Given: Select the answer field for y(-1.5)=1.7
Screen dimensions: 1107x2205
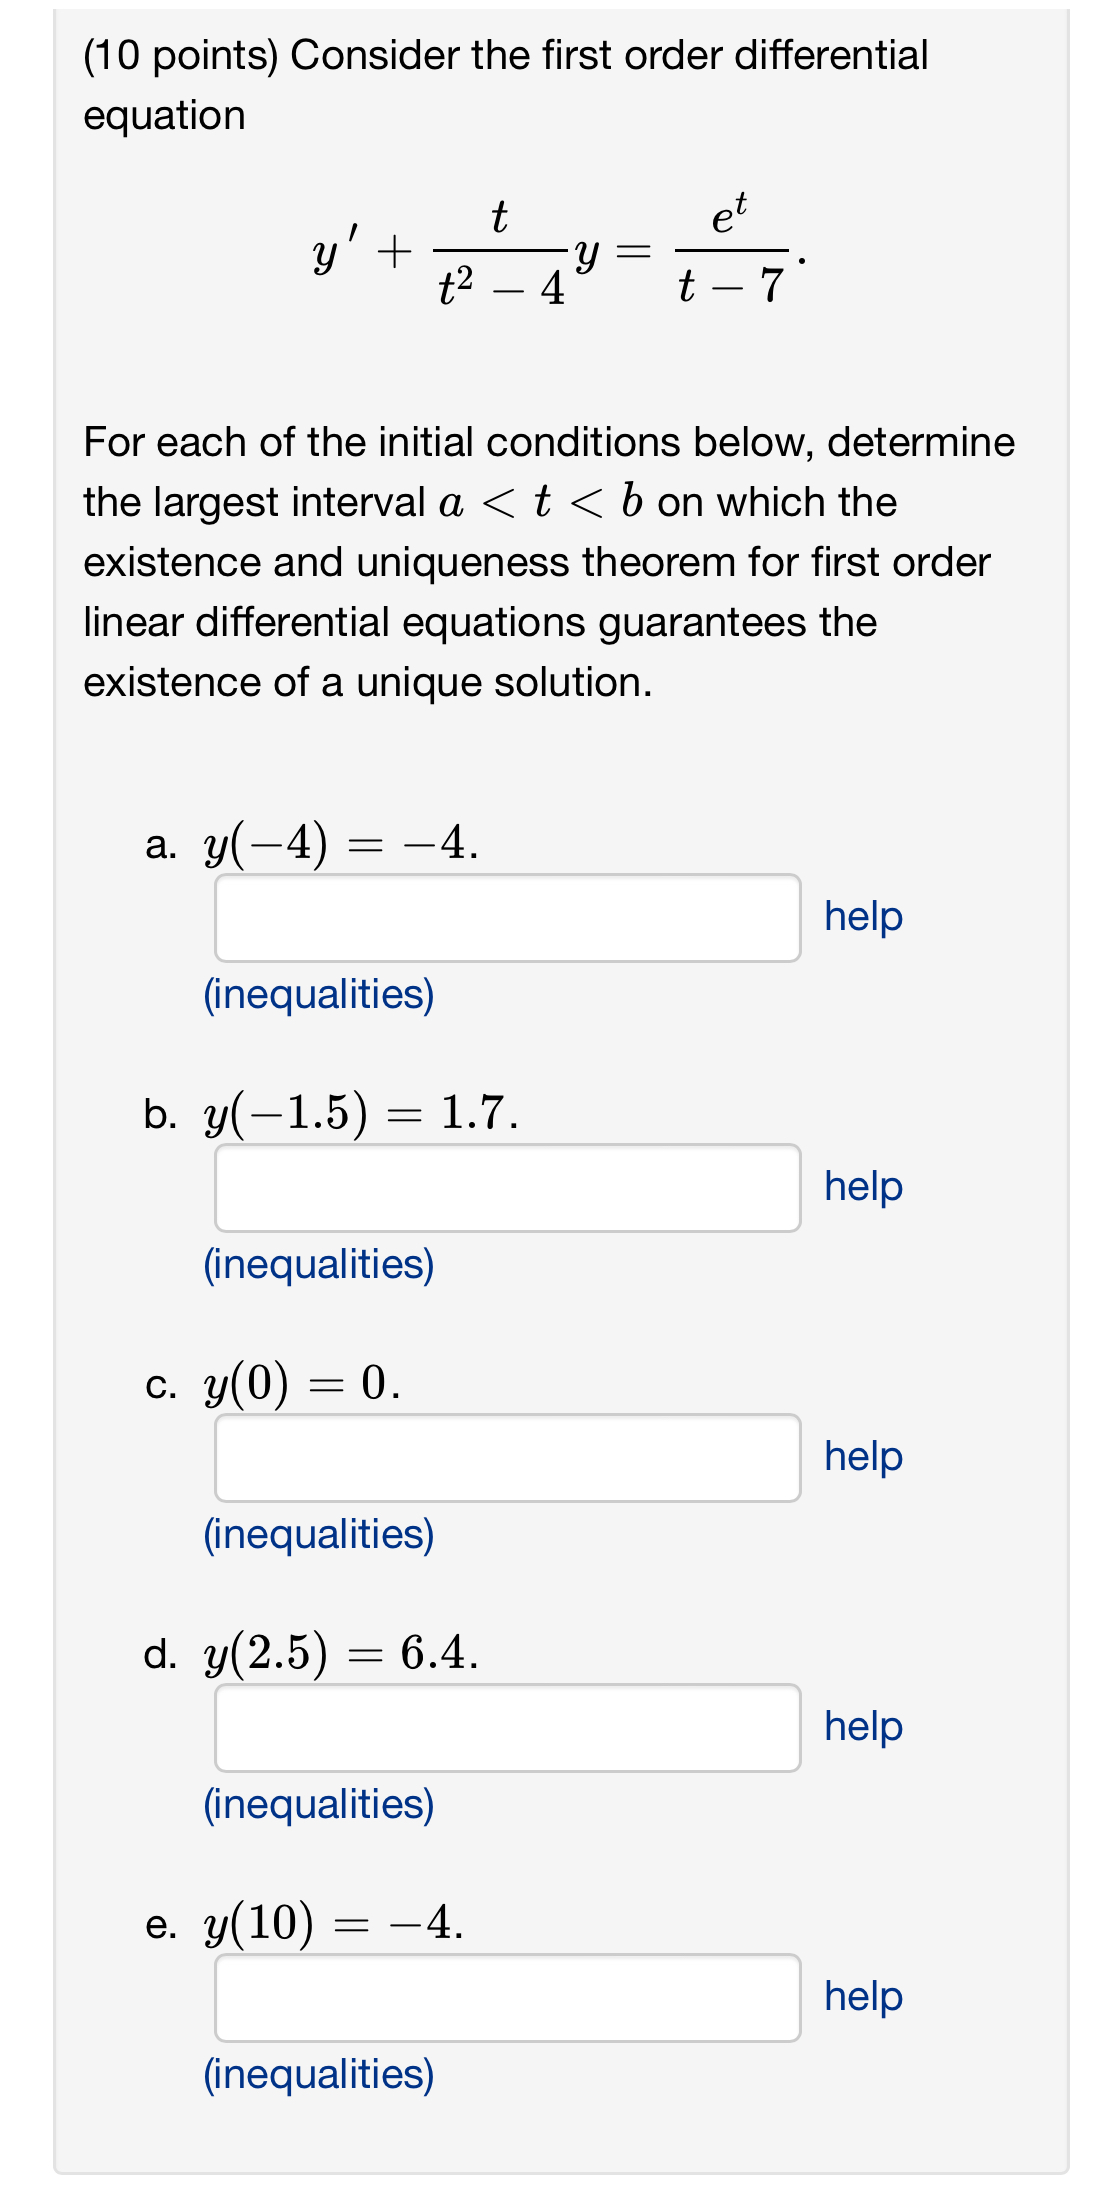Looking at the screenshot, I should click(505, 1189).
